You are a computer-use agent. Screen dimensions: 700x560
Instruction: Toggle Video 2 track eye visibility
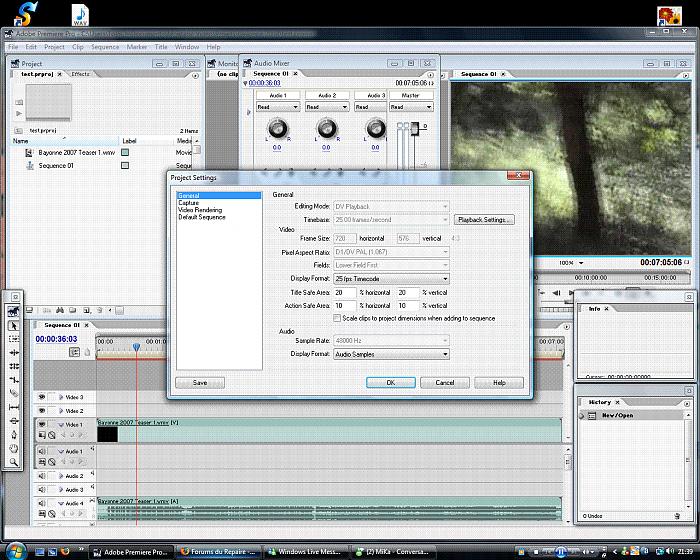pos(42,410)
